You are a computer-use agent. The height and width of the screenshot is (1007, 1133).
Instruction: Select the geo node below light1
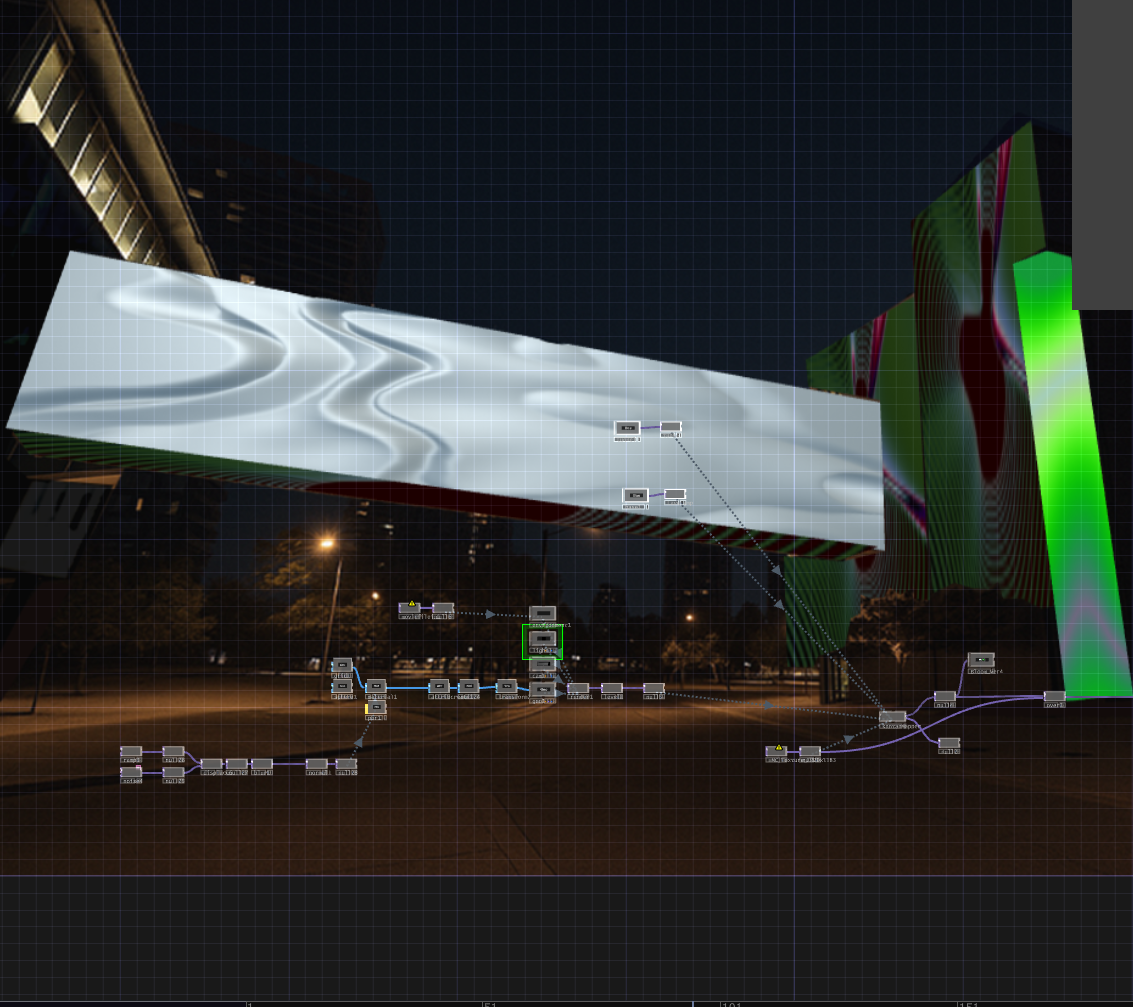(542, 689)
